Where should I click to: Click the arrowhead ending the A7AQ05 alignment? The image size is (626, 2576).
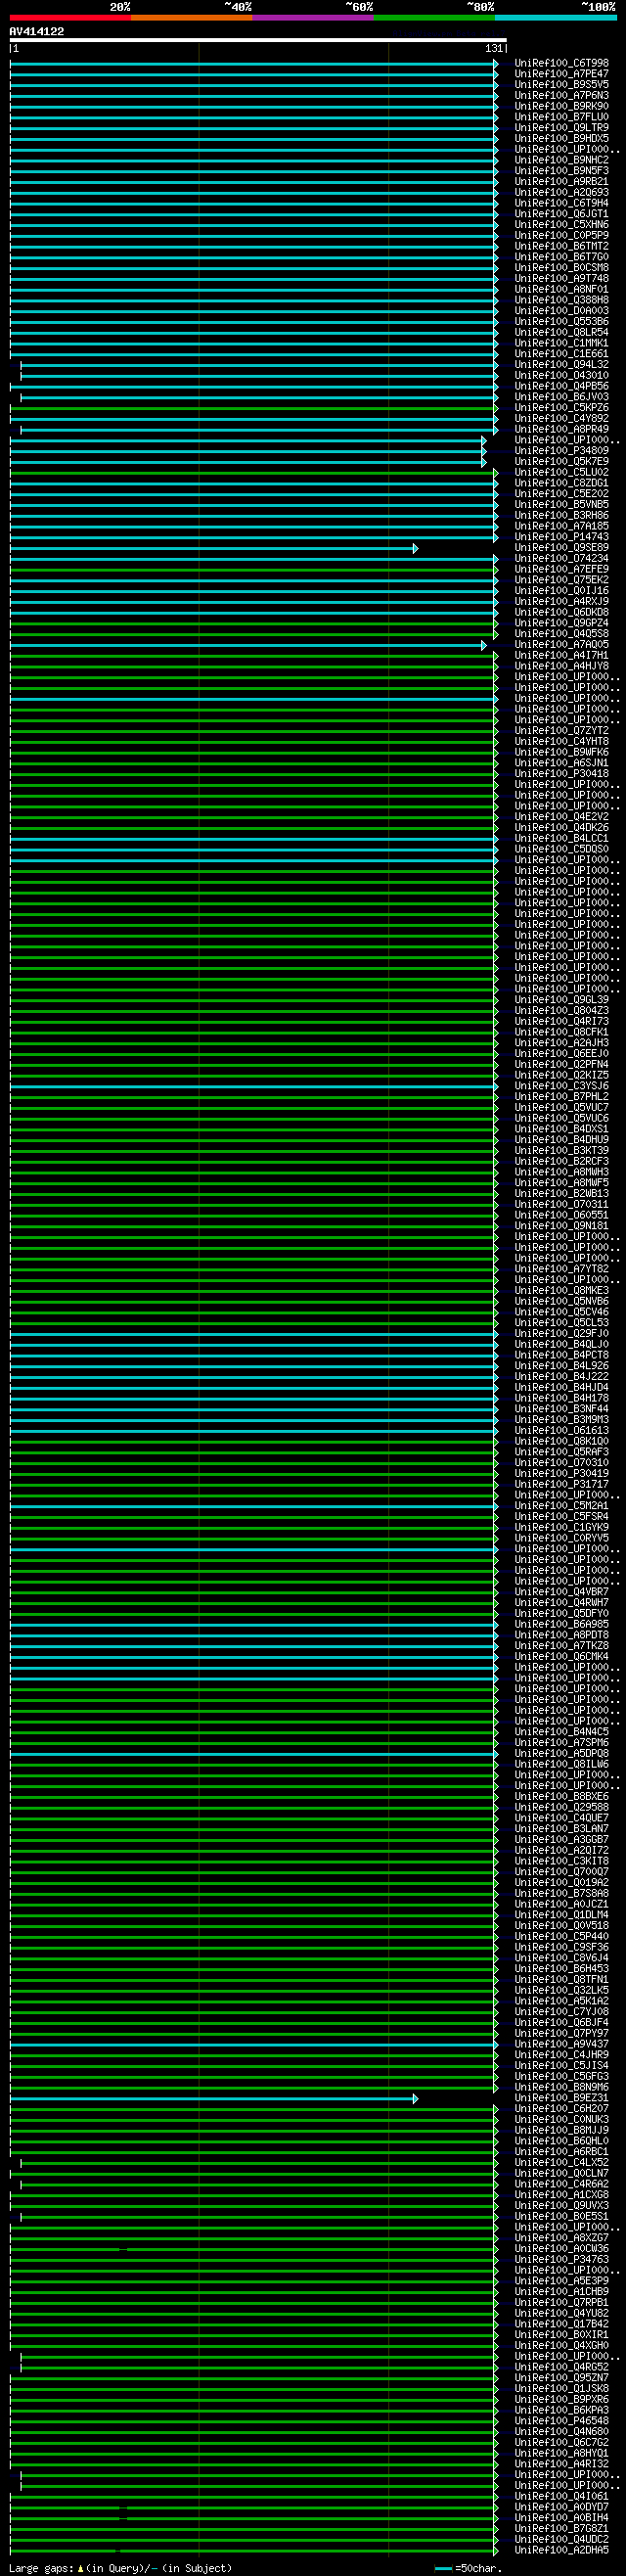[484, 645]
